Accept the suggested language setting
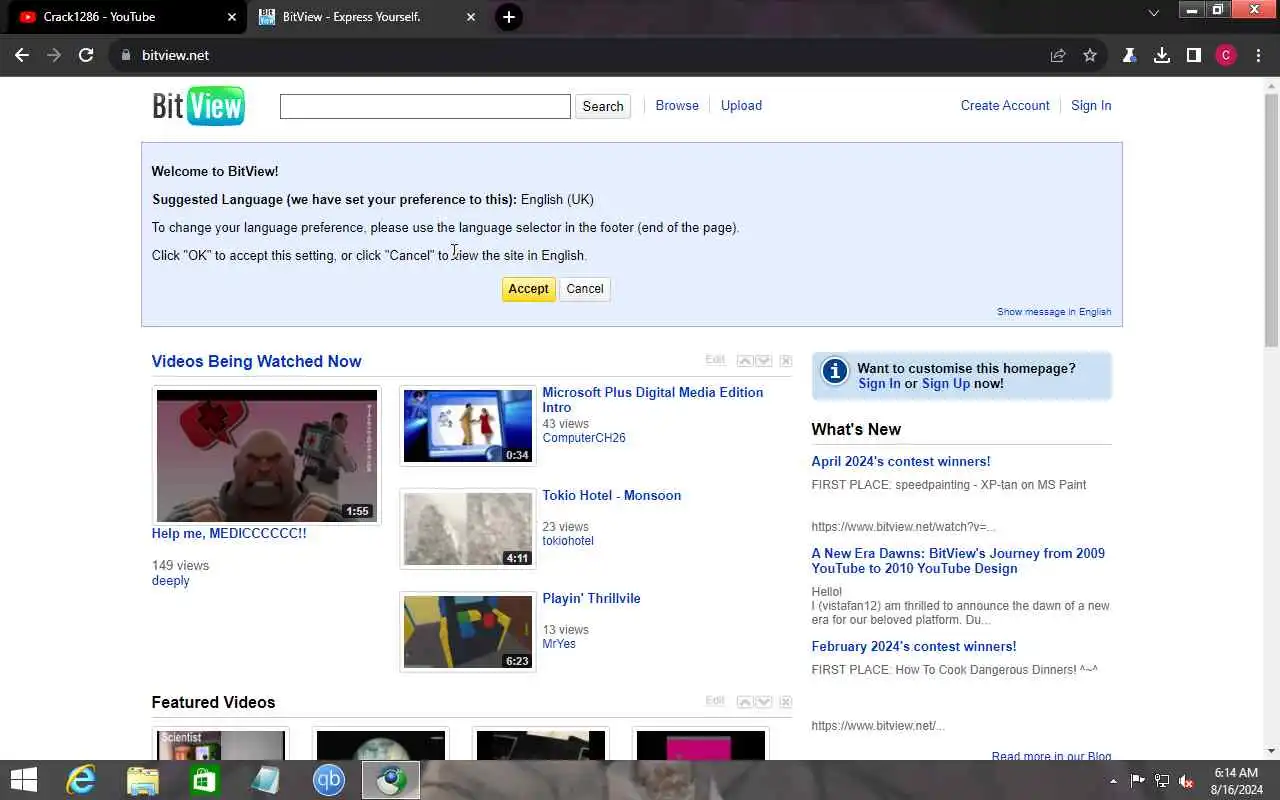The height and width of the screenshot is (800, 1280). 528,289
